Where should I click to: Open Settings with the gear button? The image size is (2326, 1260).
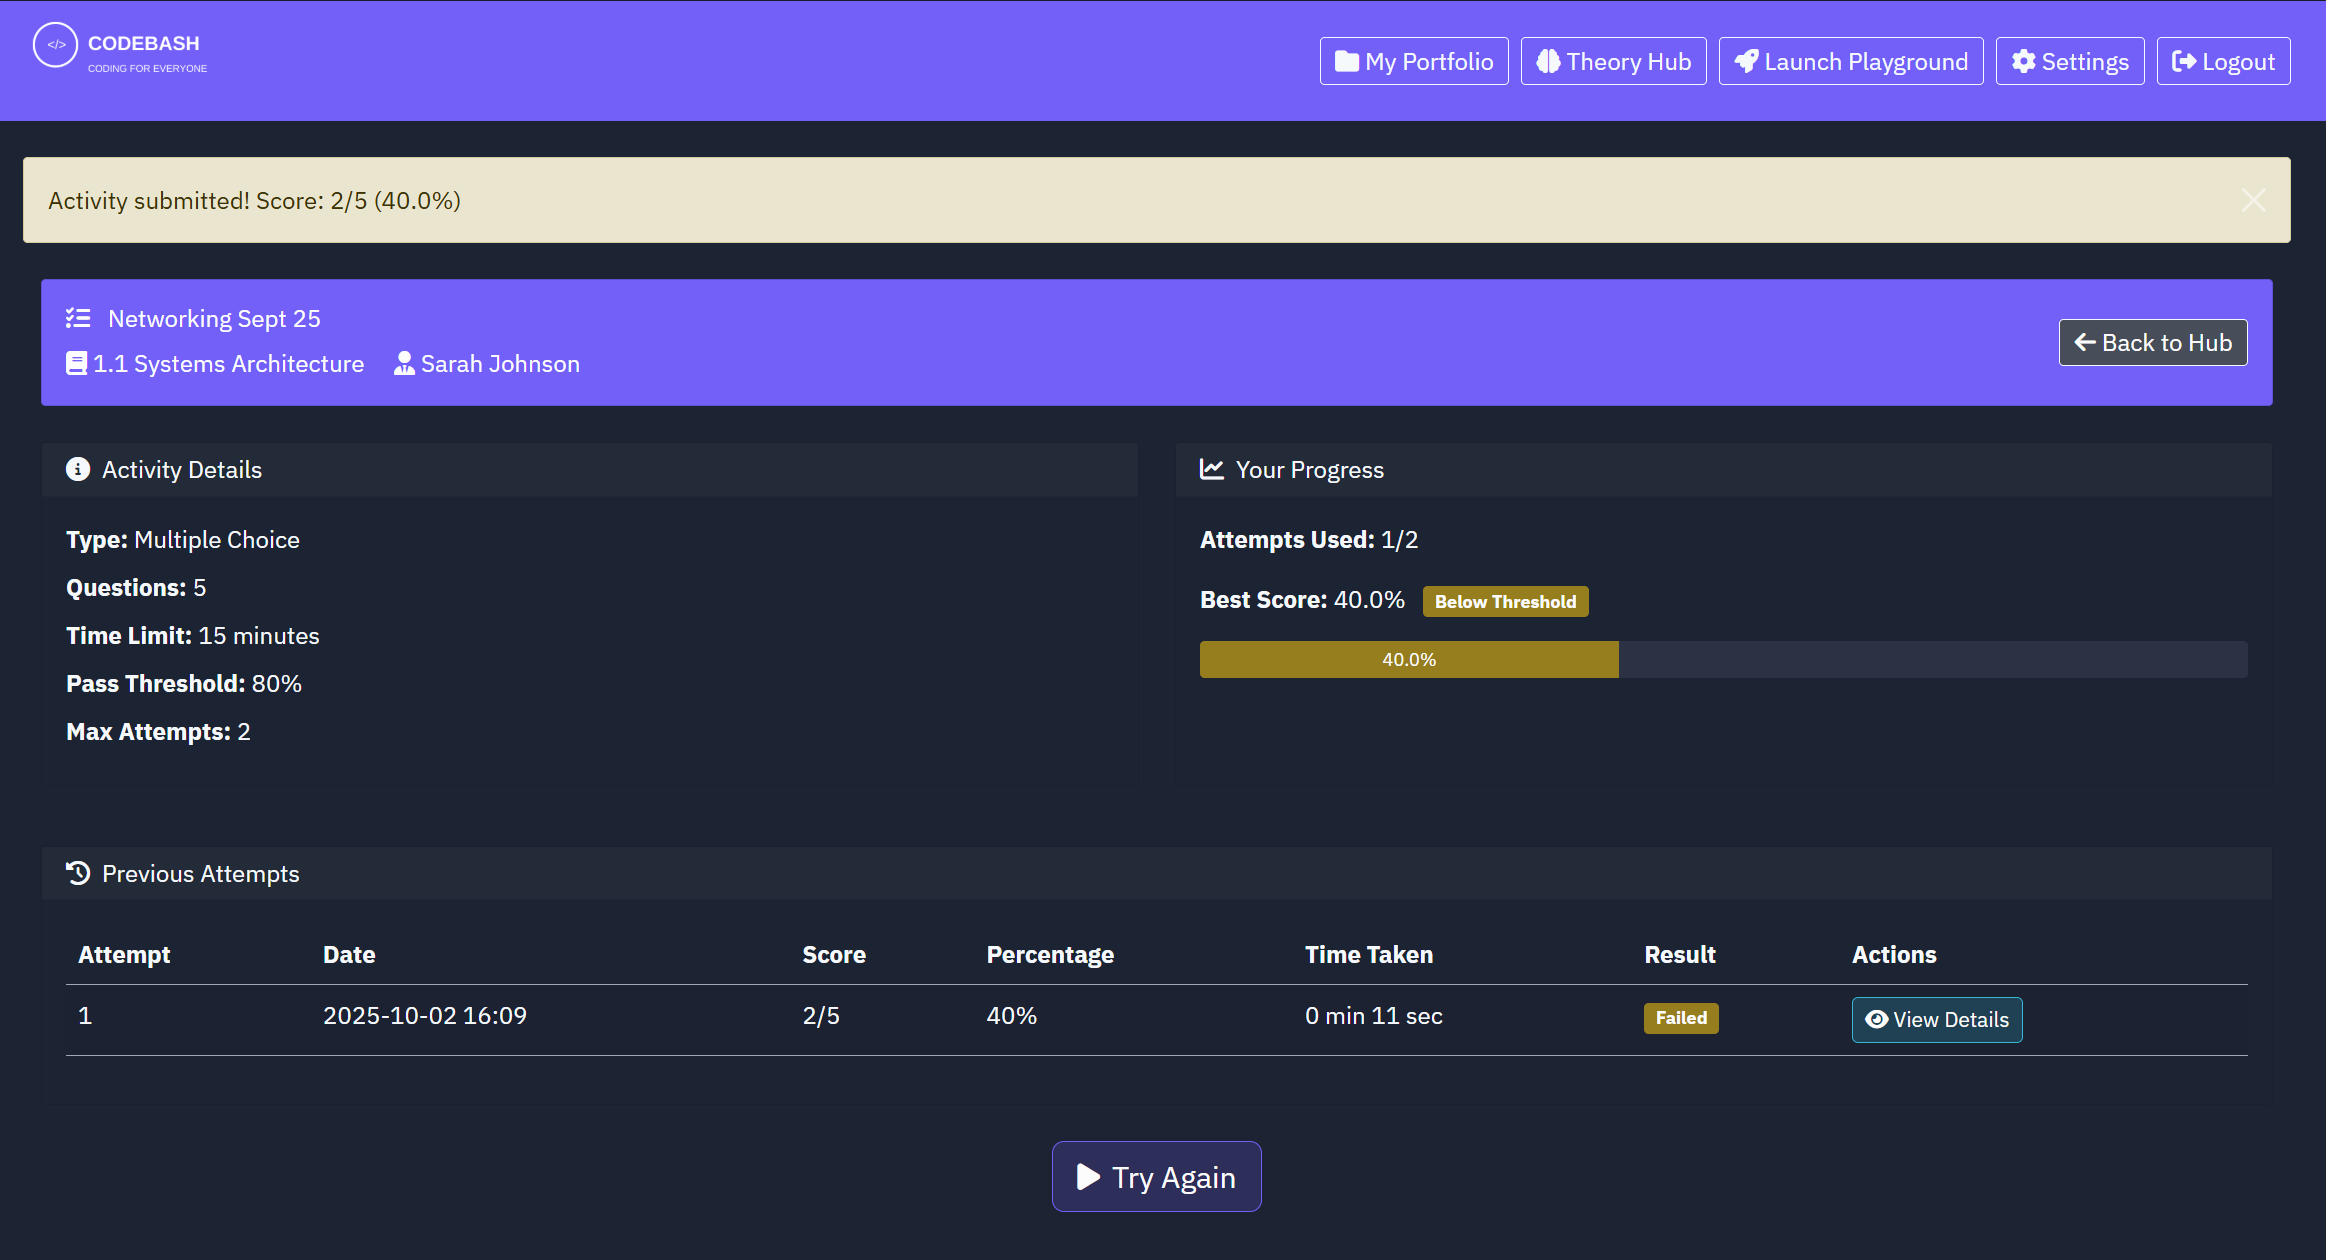point(2069,62)
